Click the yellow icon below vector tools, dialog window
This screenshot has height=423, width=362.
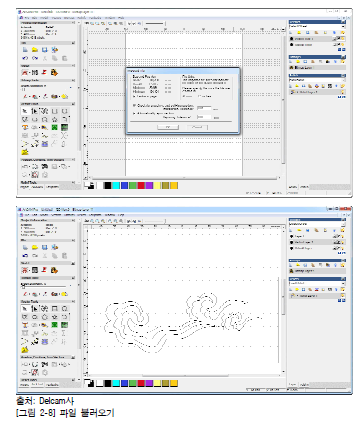(25, 152)
